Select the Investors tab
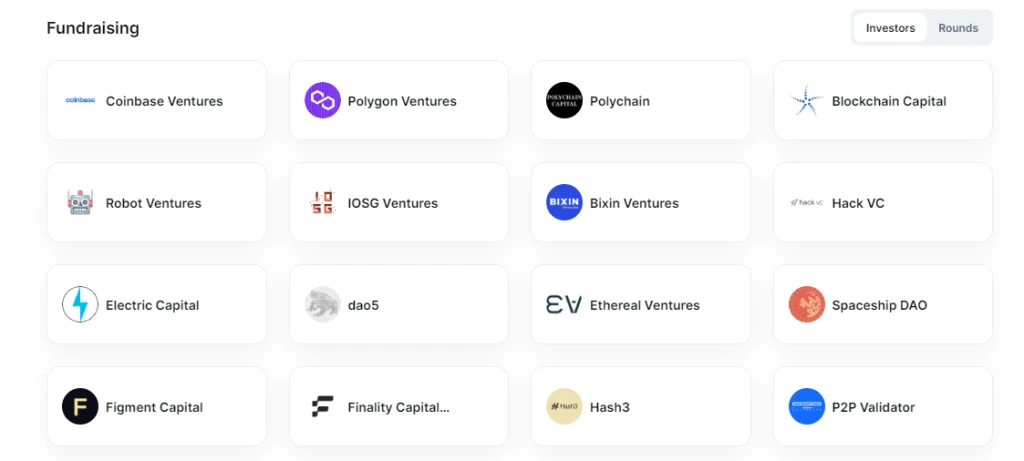Screen dimensions: 1024x461 [890, 28]
